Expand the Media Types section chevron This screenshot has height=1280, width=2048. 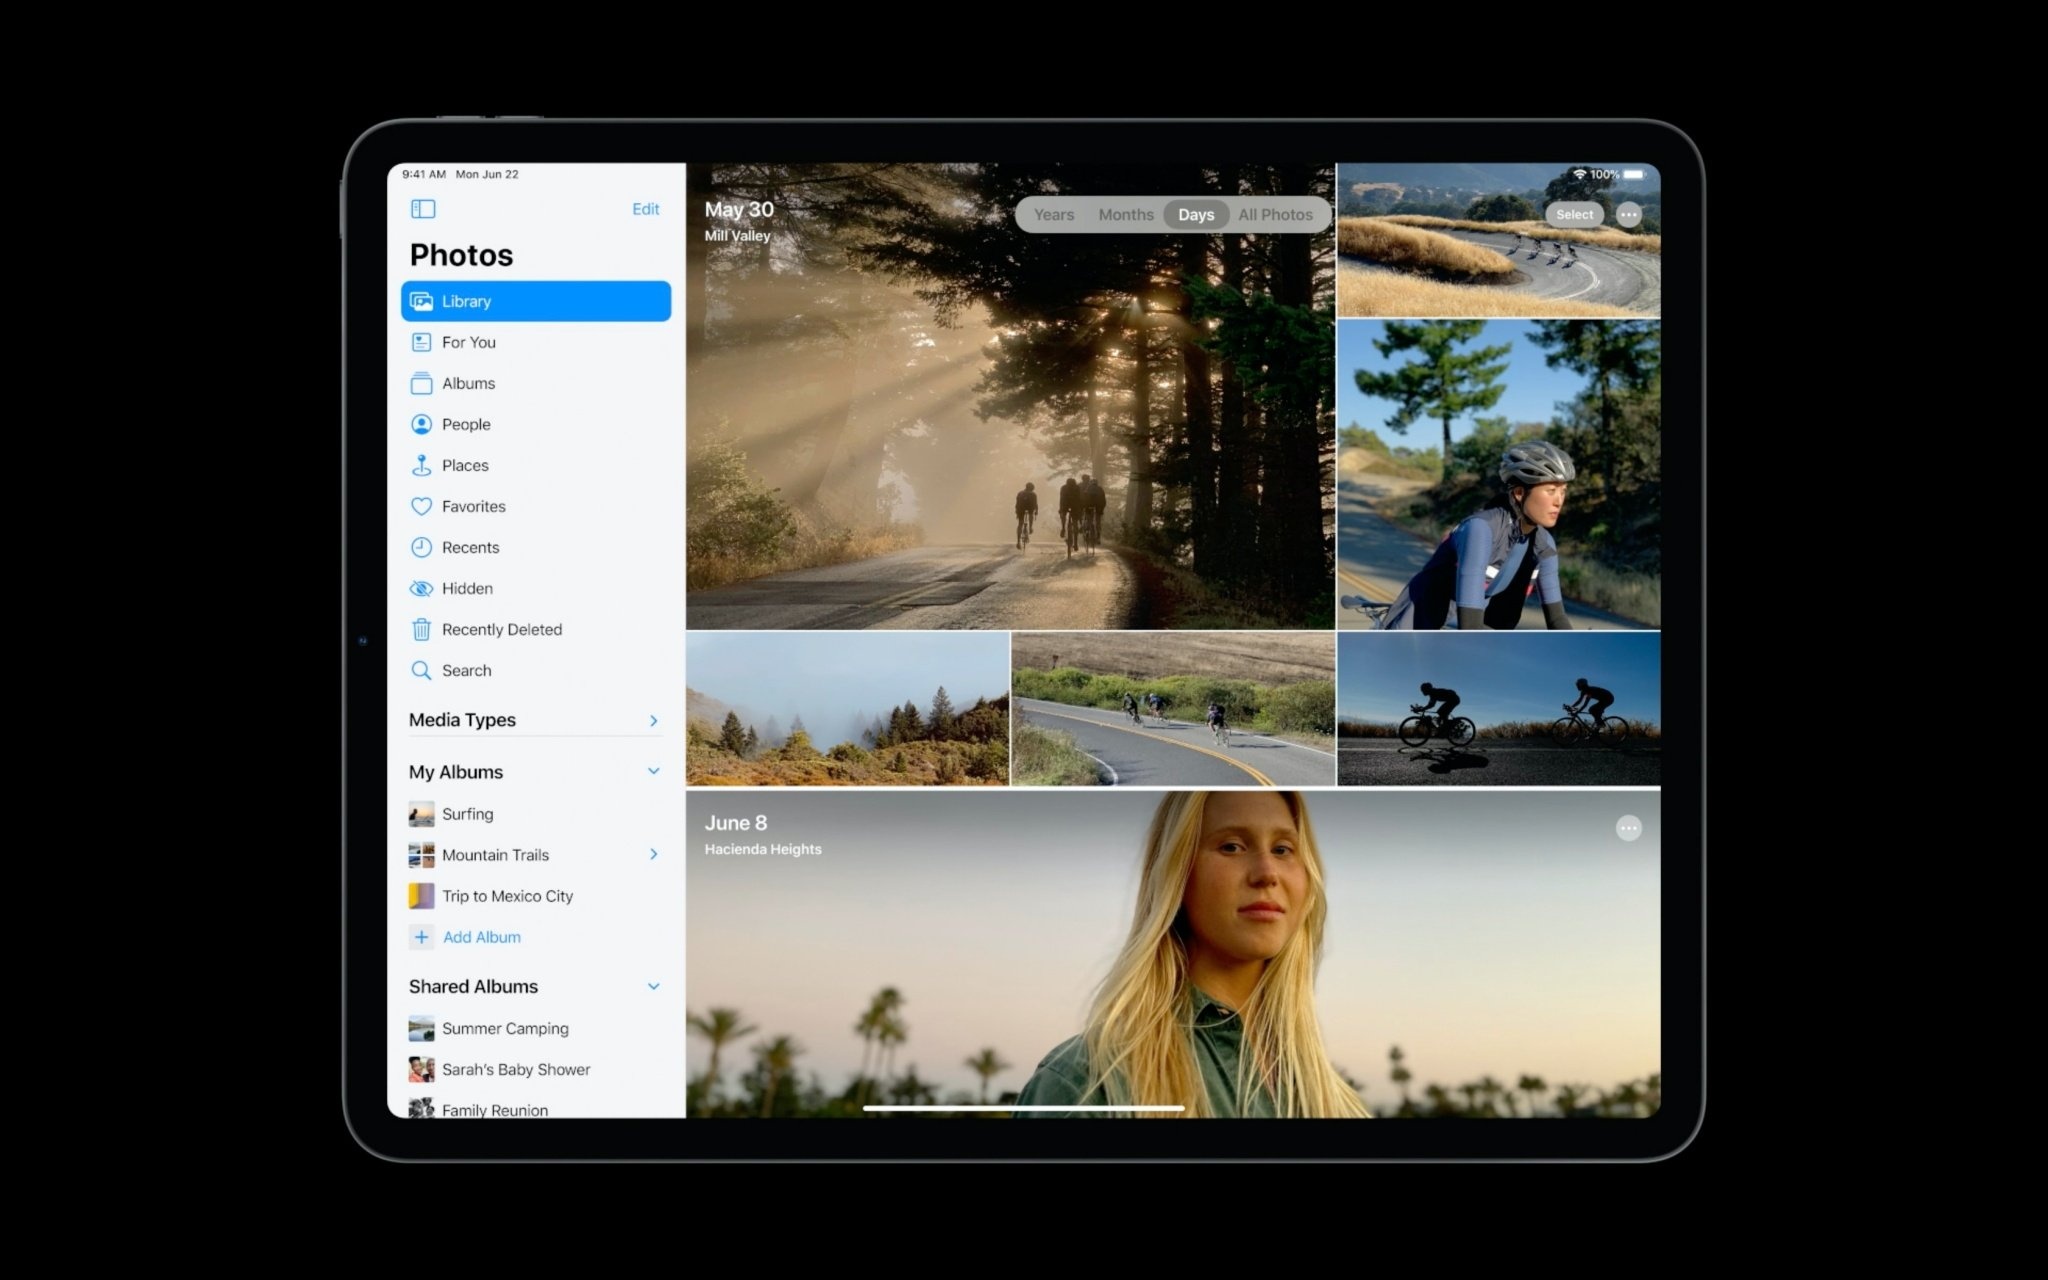point(654,720)
